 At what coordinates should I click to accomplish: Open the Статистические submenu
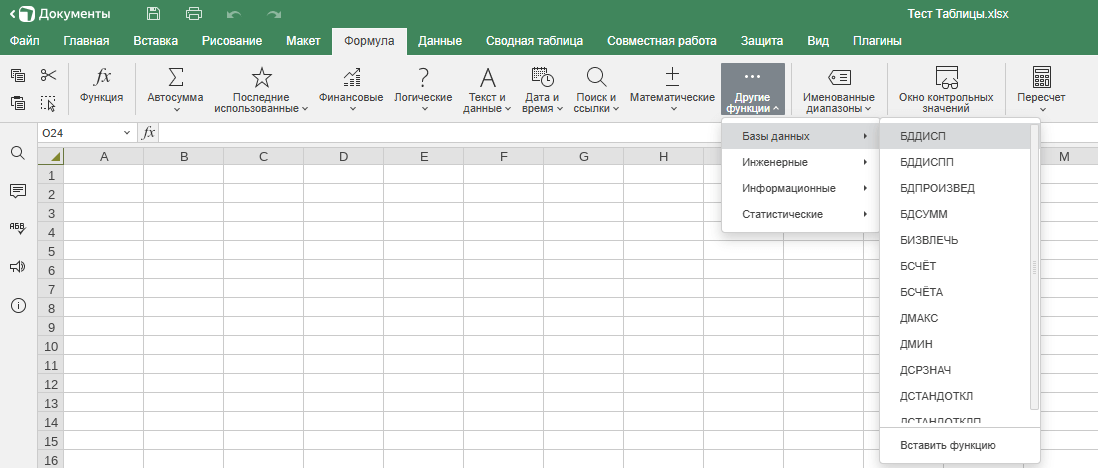[800, 214]
